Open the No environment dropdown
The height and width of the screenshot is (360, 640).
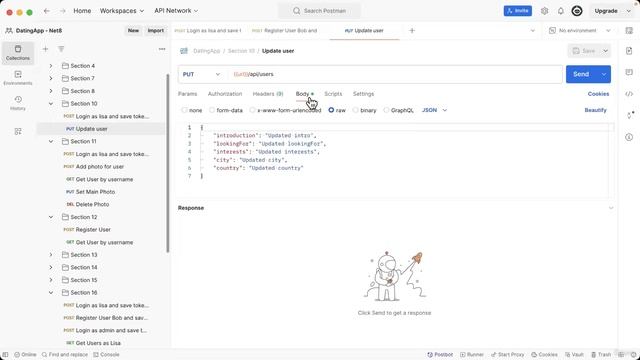(580, 31)
